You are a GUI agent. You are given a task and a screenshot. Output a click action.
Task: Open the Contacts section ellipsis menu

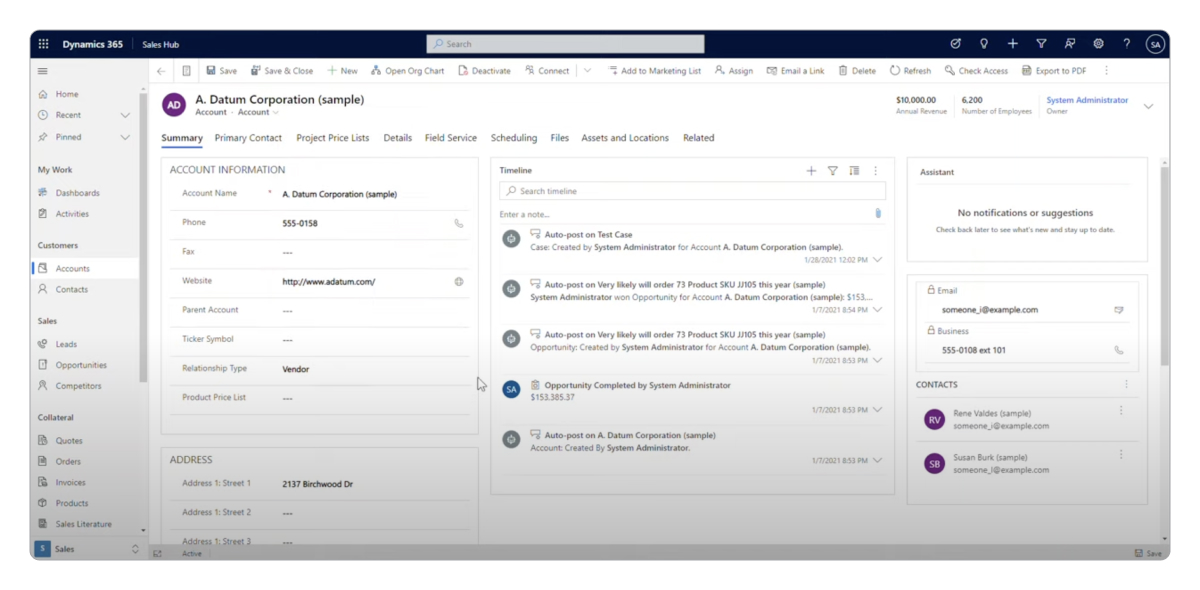(x=1126, y=384)
